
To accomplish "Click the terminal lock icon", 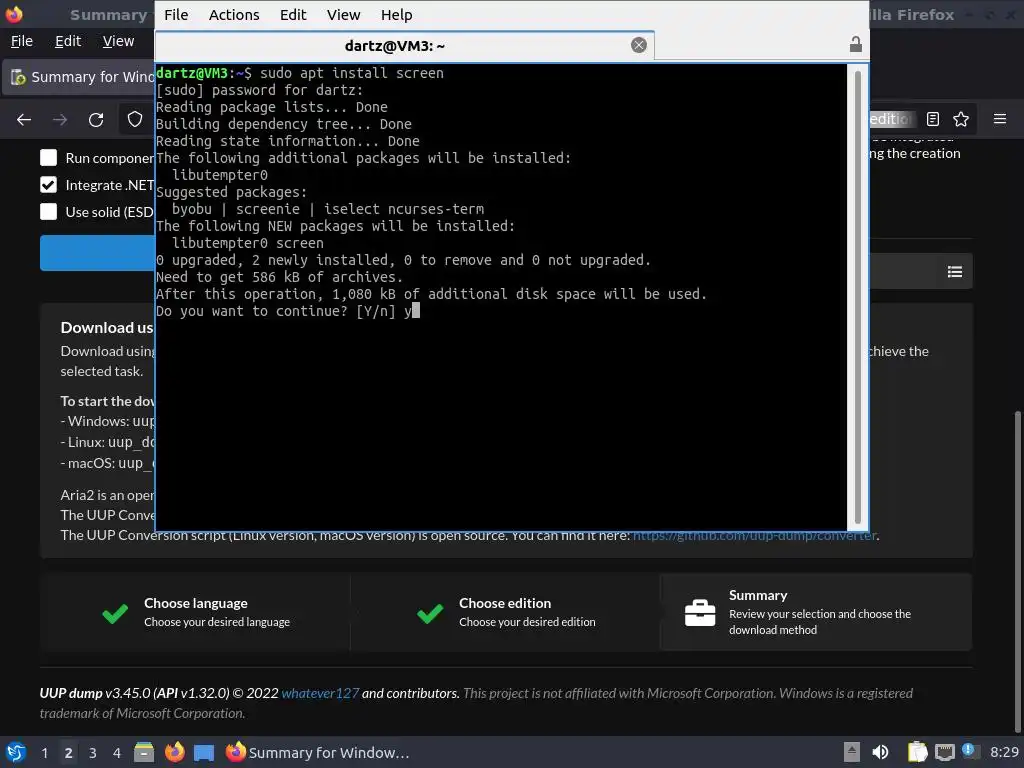I will point(856,44).
